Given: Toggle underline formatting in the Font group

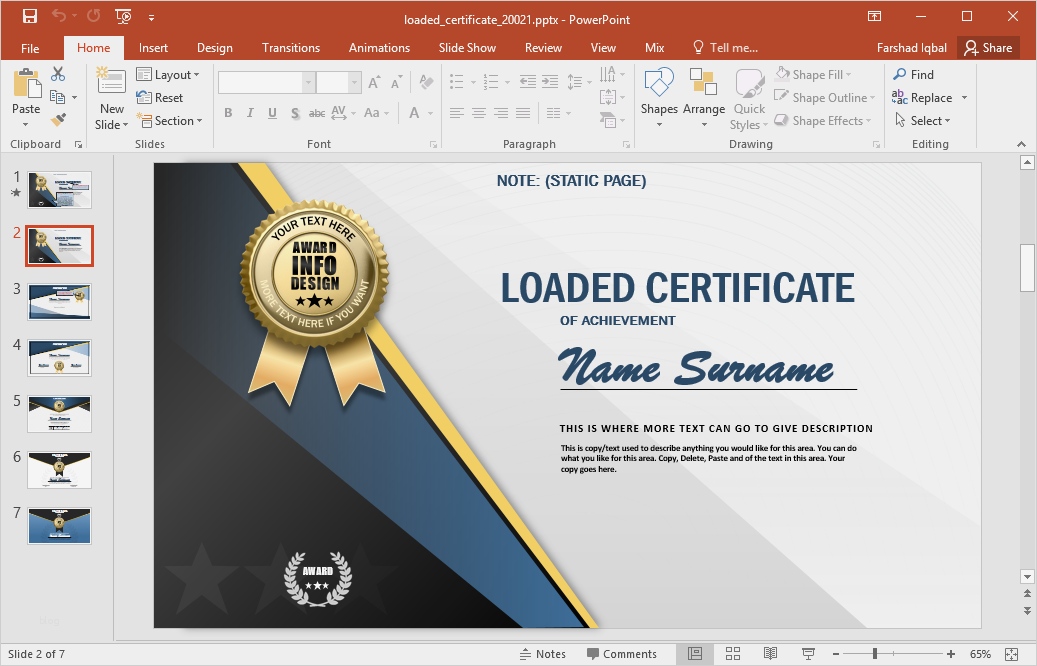Looking at the screenshot, I should (x=272, y=113).
